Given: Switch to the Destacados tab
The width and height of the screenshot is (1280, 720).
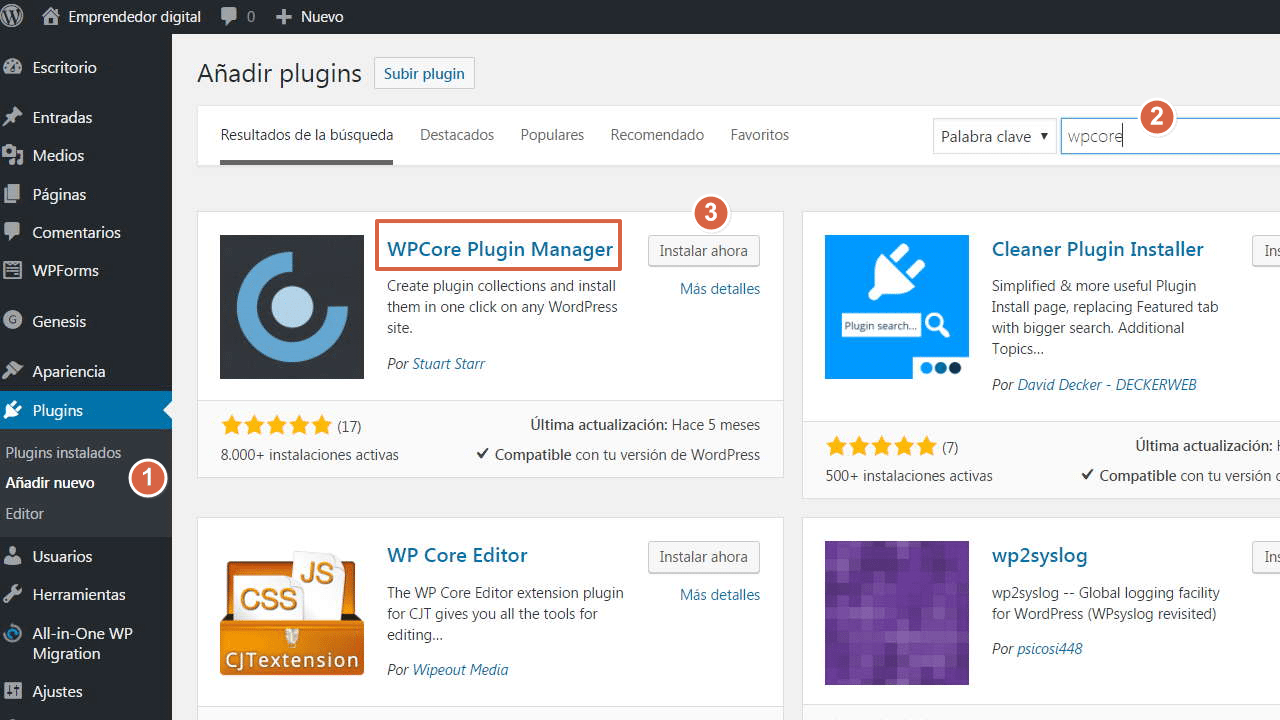Looking at the screenshot, I should click(x=457, y=135).
